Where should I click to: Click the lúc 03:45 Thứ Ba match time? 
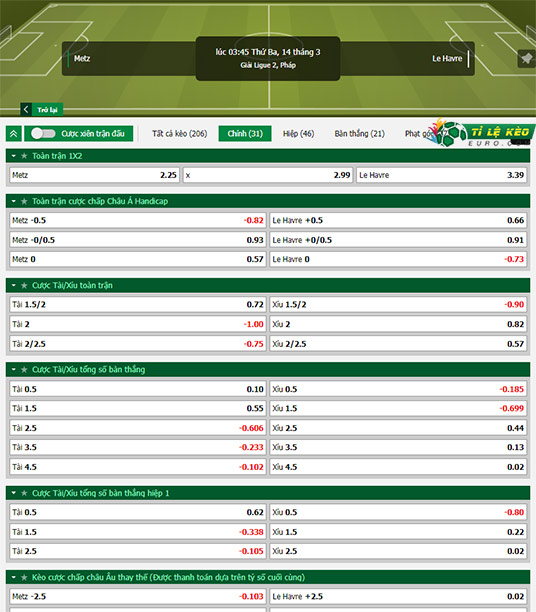click(x=268, y=52)
